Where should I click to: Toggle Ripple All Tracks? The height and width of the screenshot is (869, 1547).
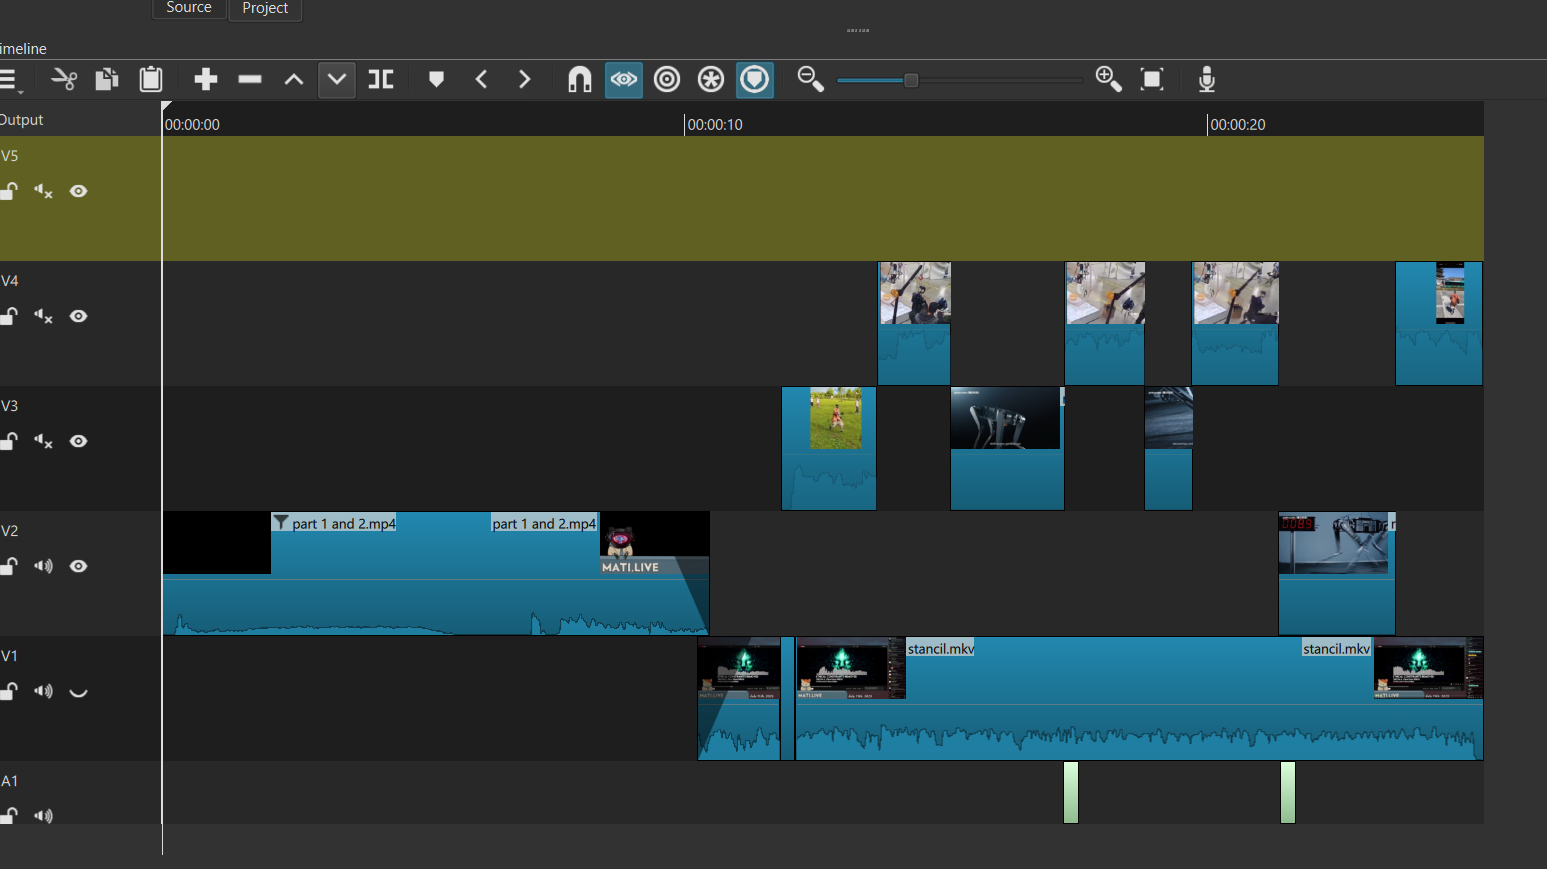(711, 79)
